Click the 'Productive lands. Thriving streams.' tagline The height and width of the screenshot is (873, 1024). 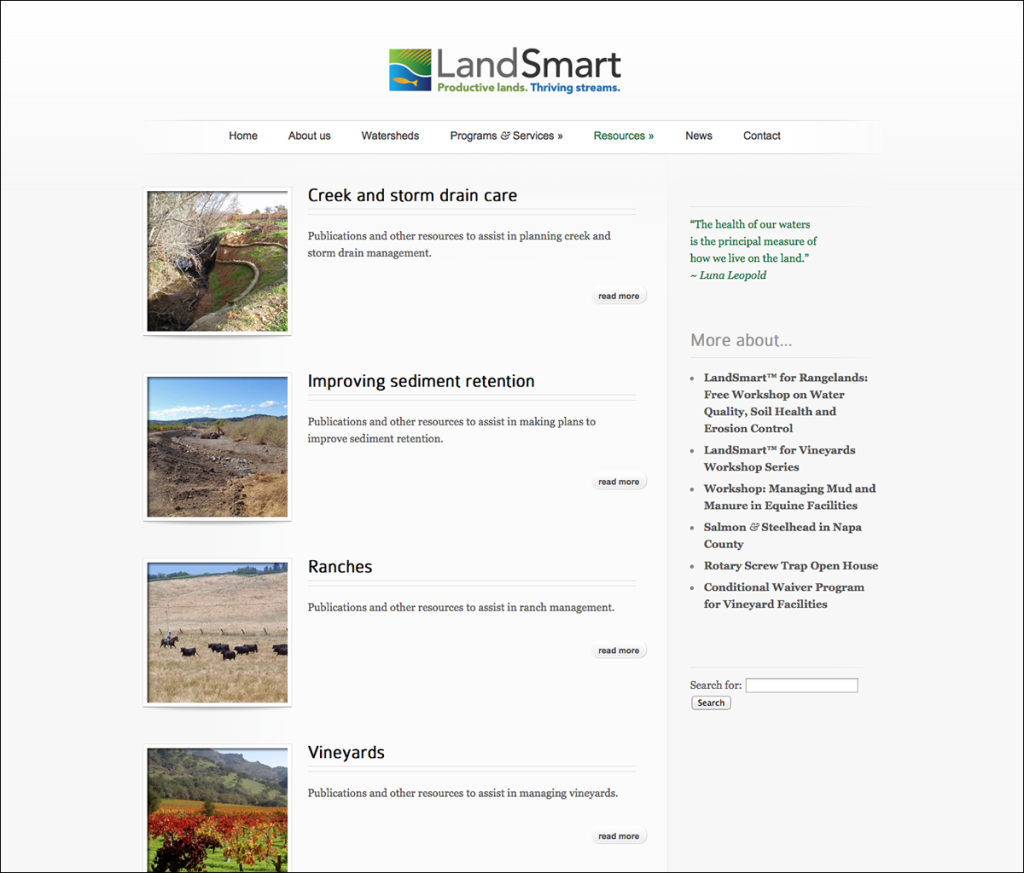pos(528,87)
